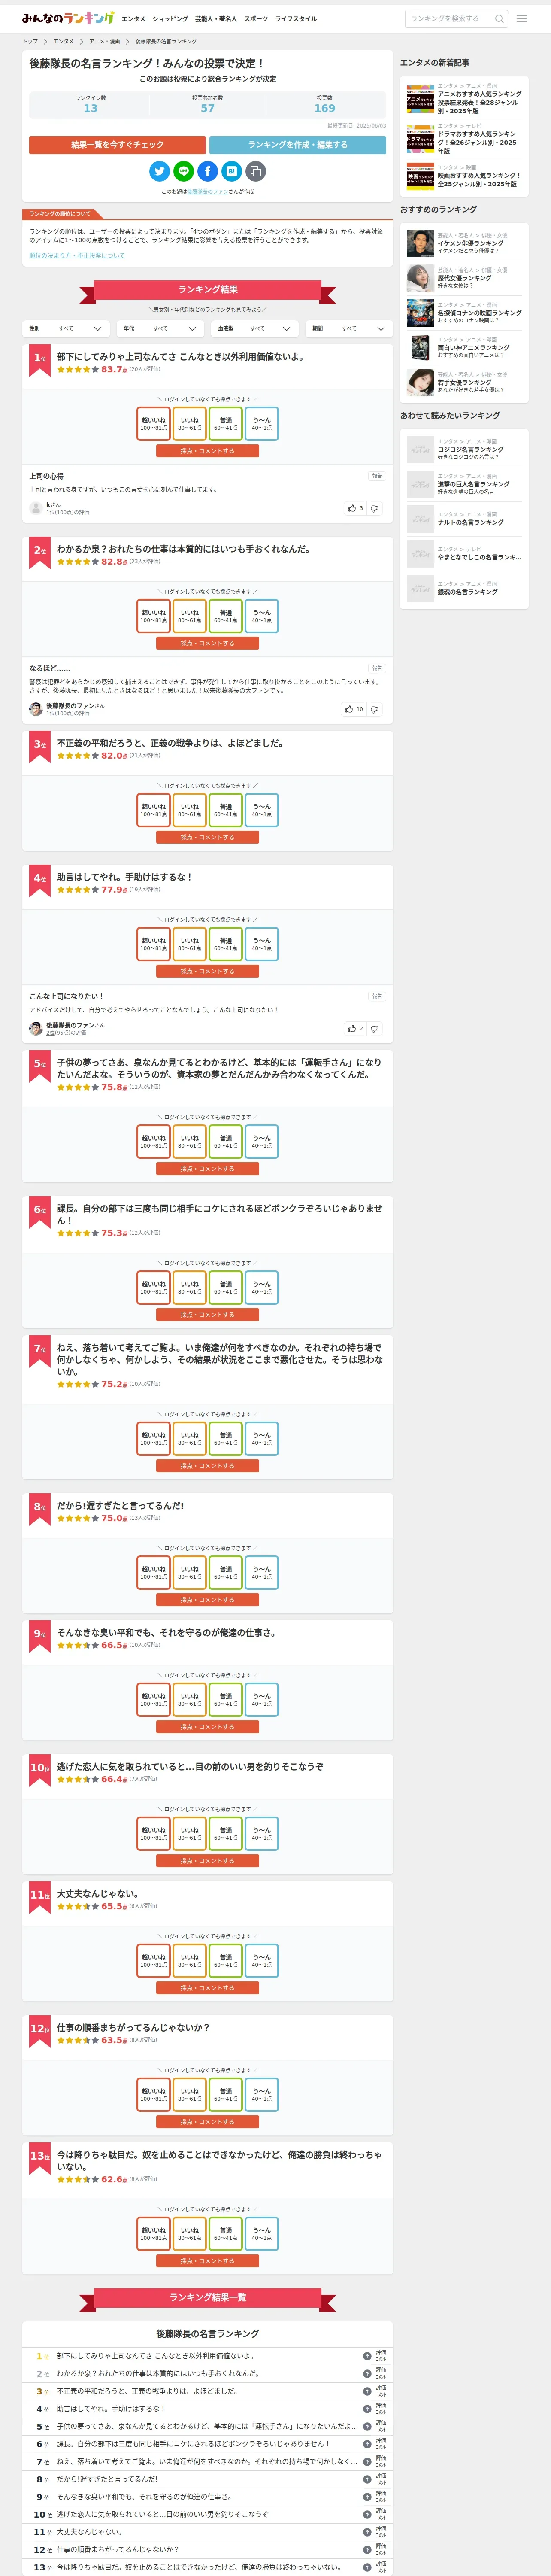This screenshot has width=551, height=2576.
Task: Click ランキングを作成・編集する button
Action: click(298, 145)
